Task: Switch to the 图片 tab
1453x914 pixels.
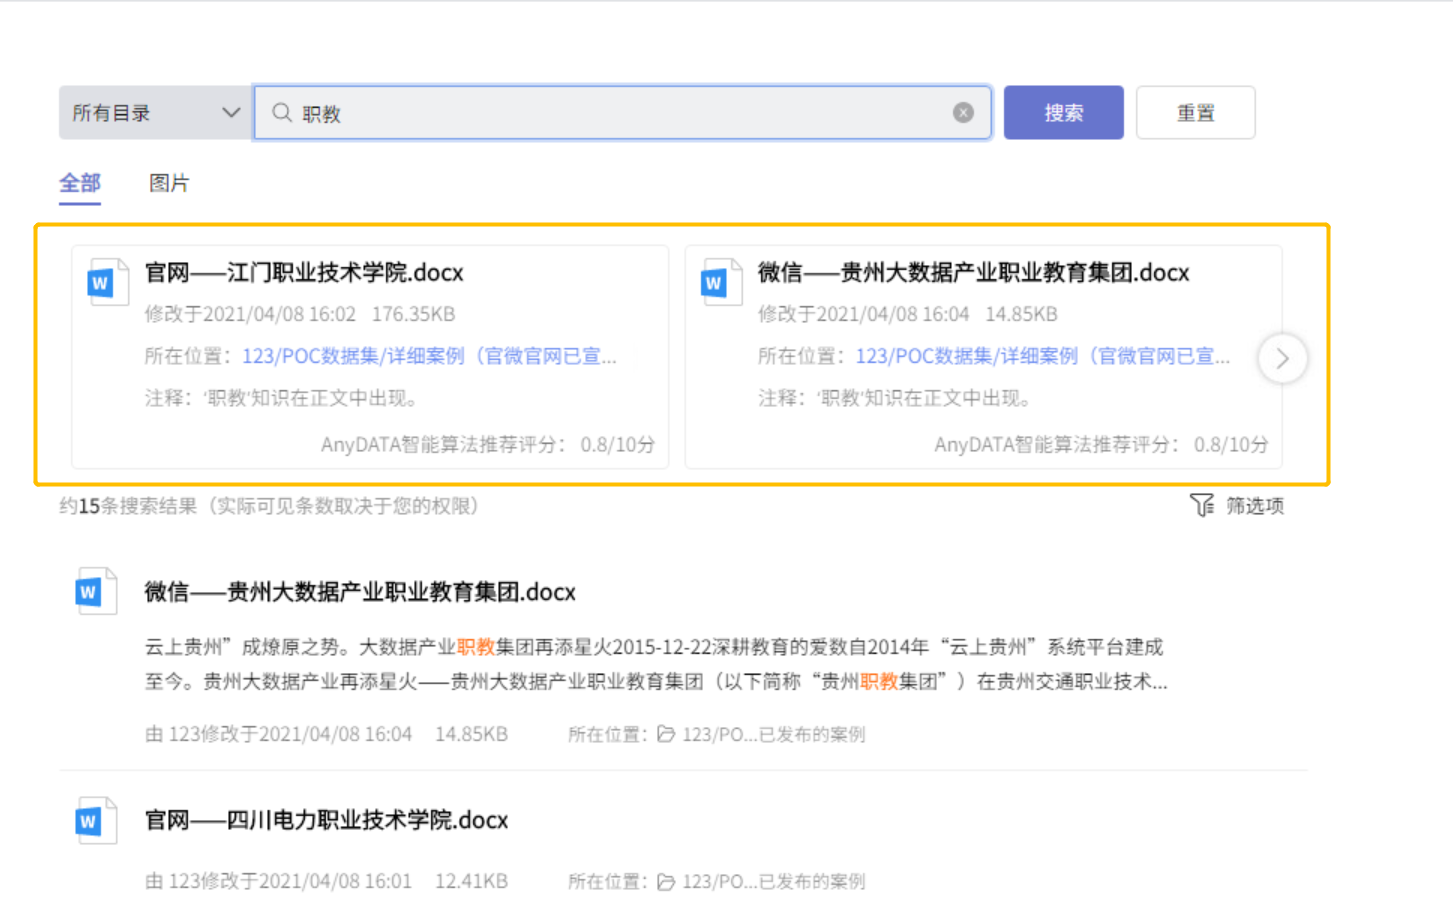Action: (169, 183)
